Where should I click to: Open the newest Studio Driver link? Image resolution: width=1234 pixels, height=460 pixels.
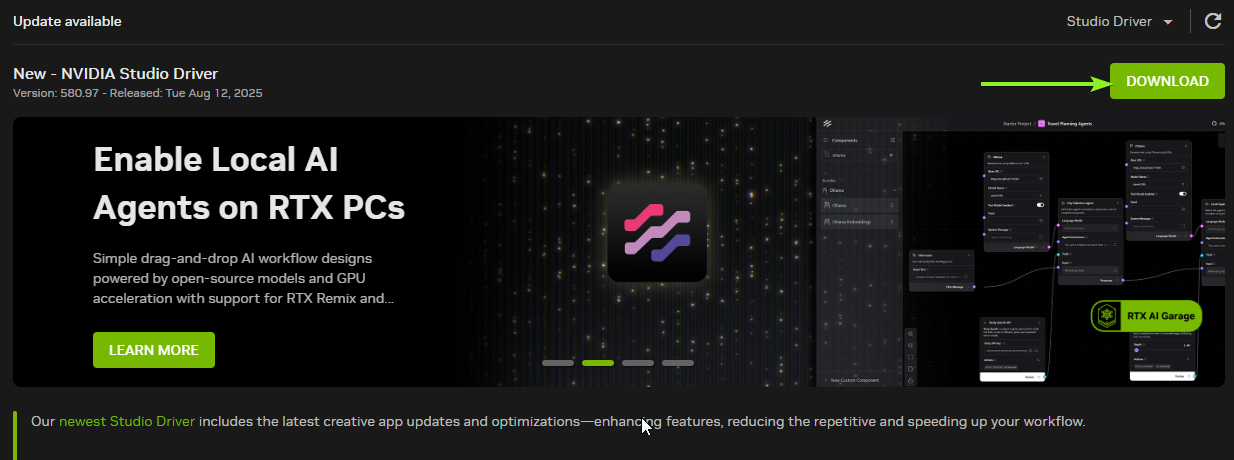point(128,421)
